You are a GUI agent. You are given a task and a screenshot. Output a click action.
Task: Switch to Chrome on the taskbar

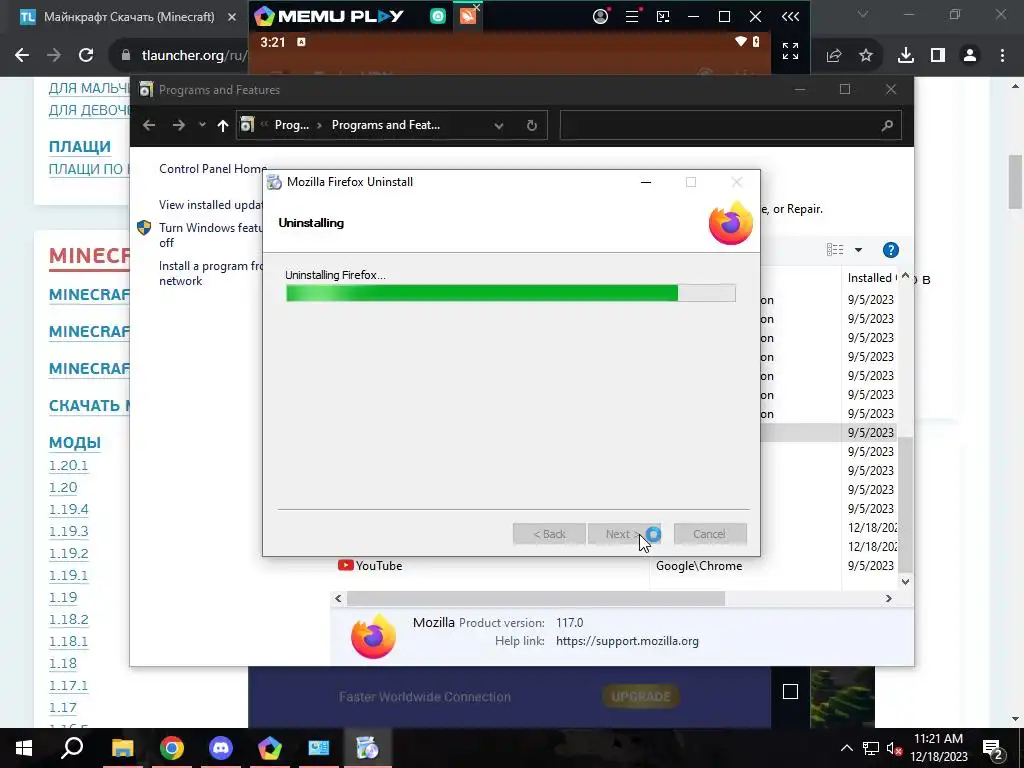tap(171, 748)
